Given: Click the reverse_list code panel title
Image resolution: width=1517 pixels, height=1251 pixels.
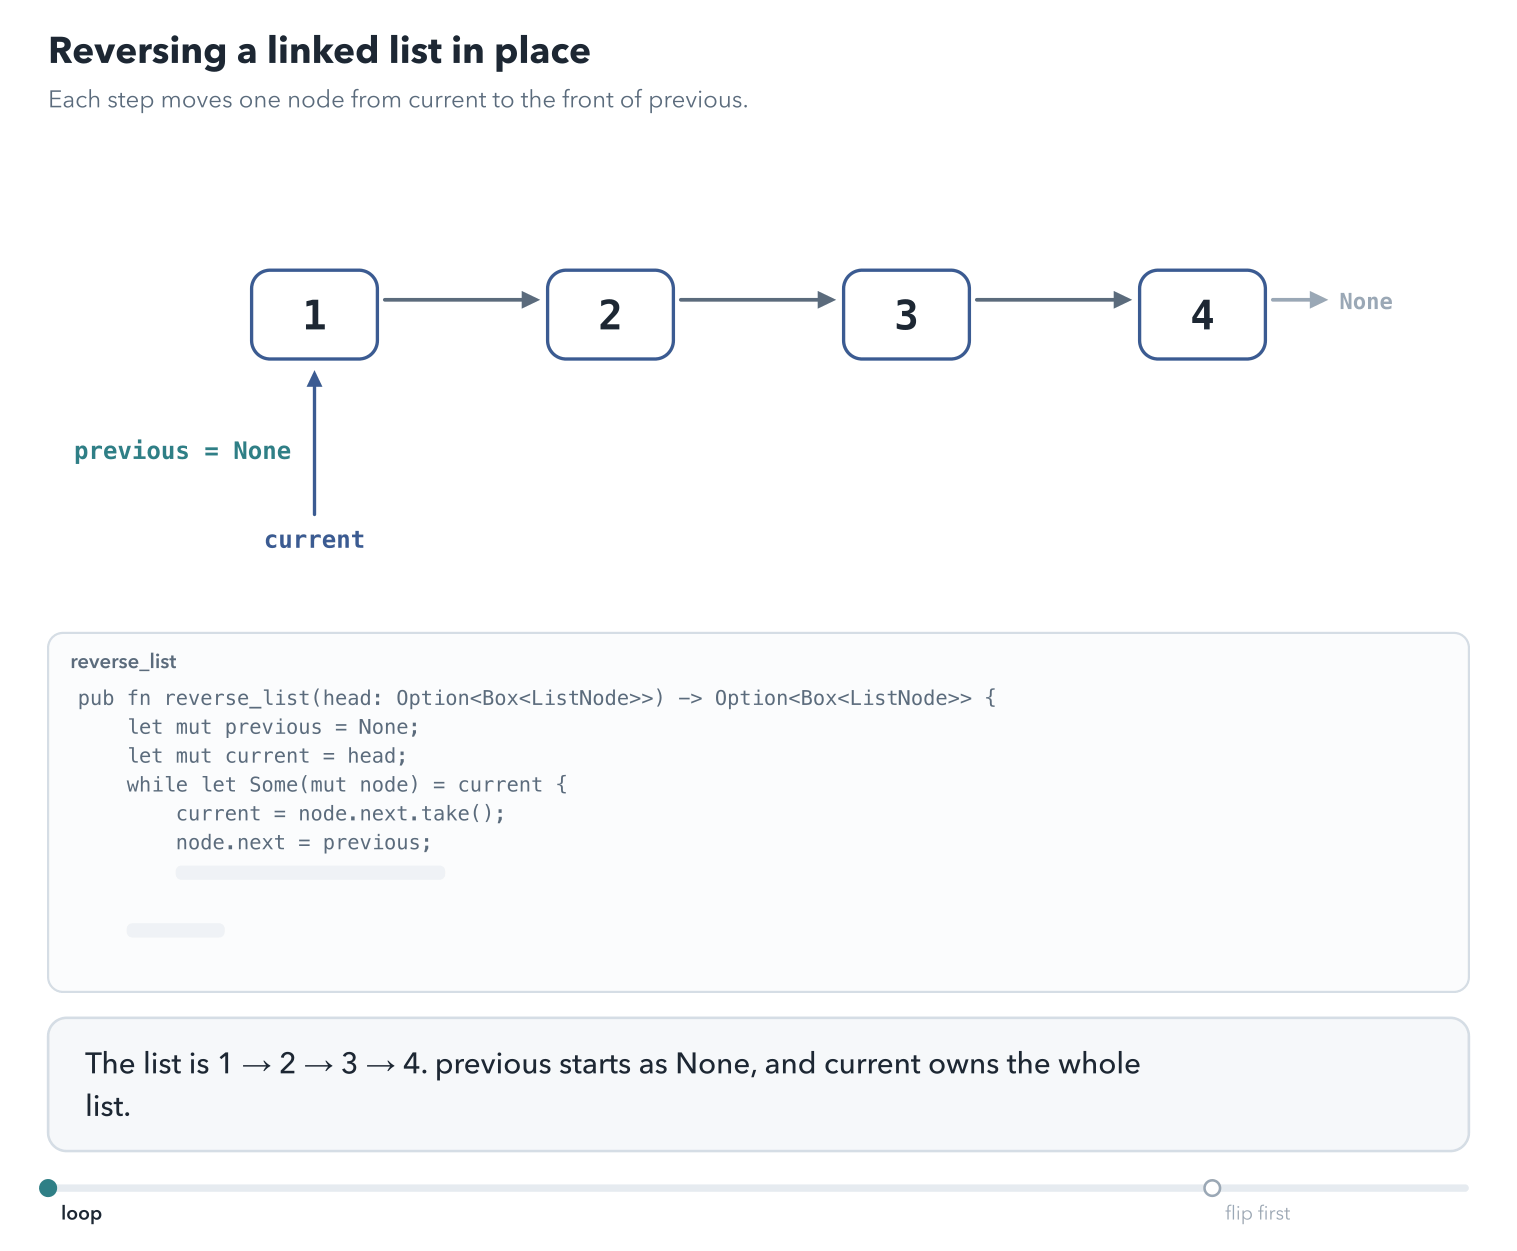Looking at the screenshot, I should pyautogui.click(x=123, y=661).
